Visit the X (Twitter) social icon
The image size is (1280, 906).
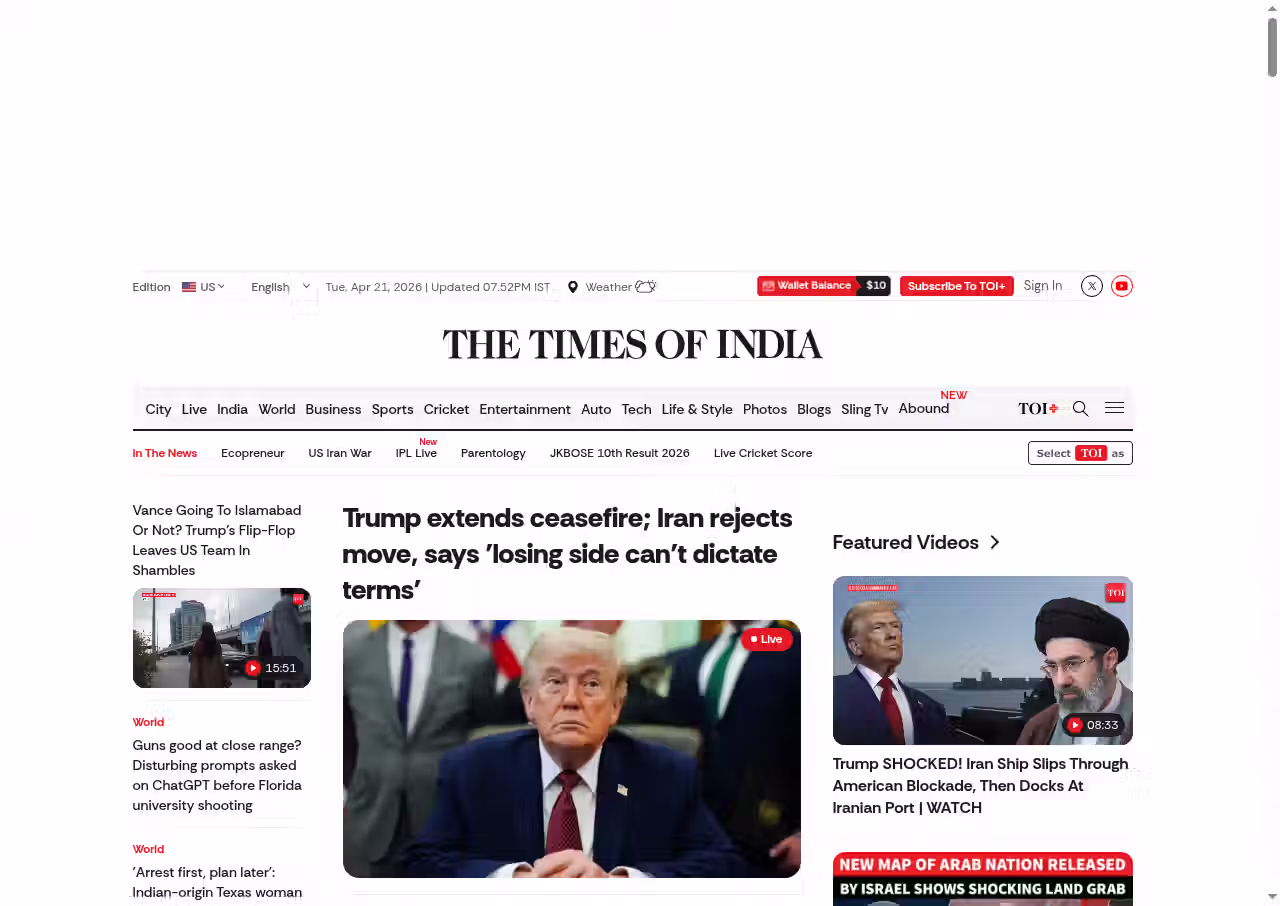tap(1092, 286)
